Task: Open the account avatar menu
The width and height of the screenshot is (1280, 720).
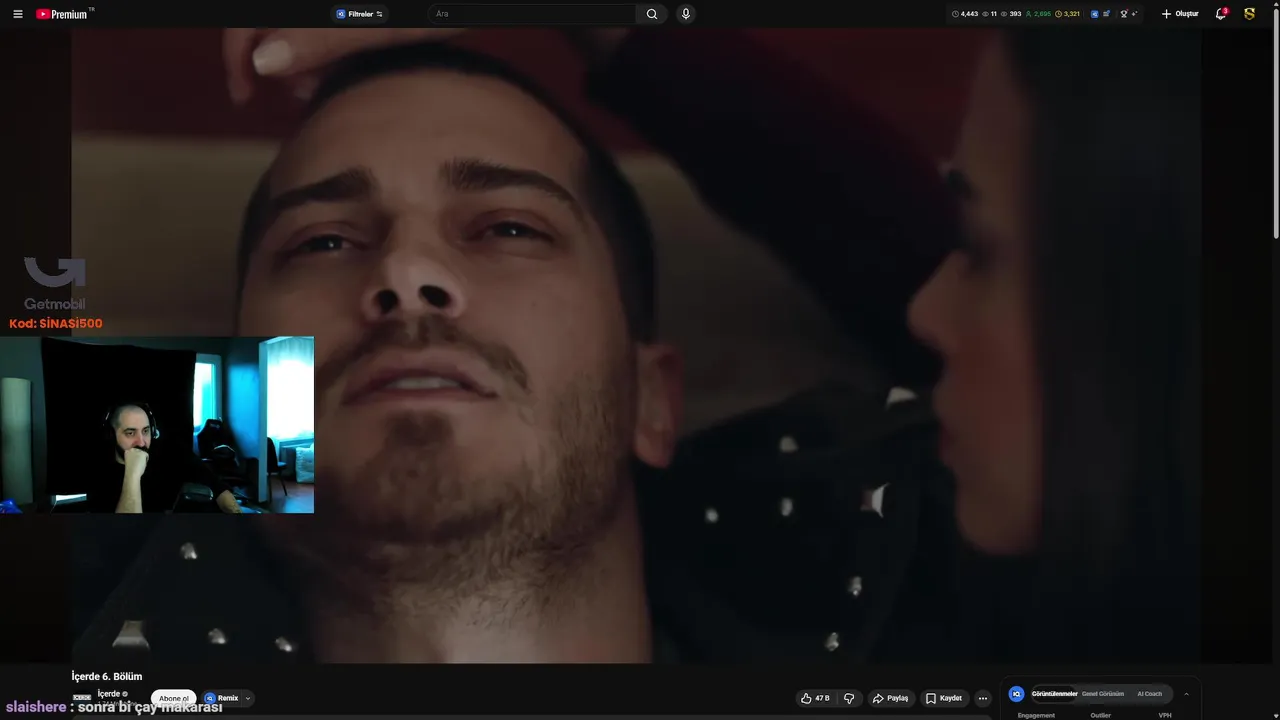Action: (1250, 14)
